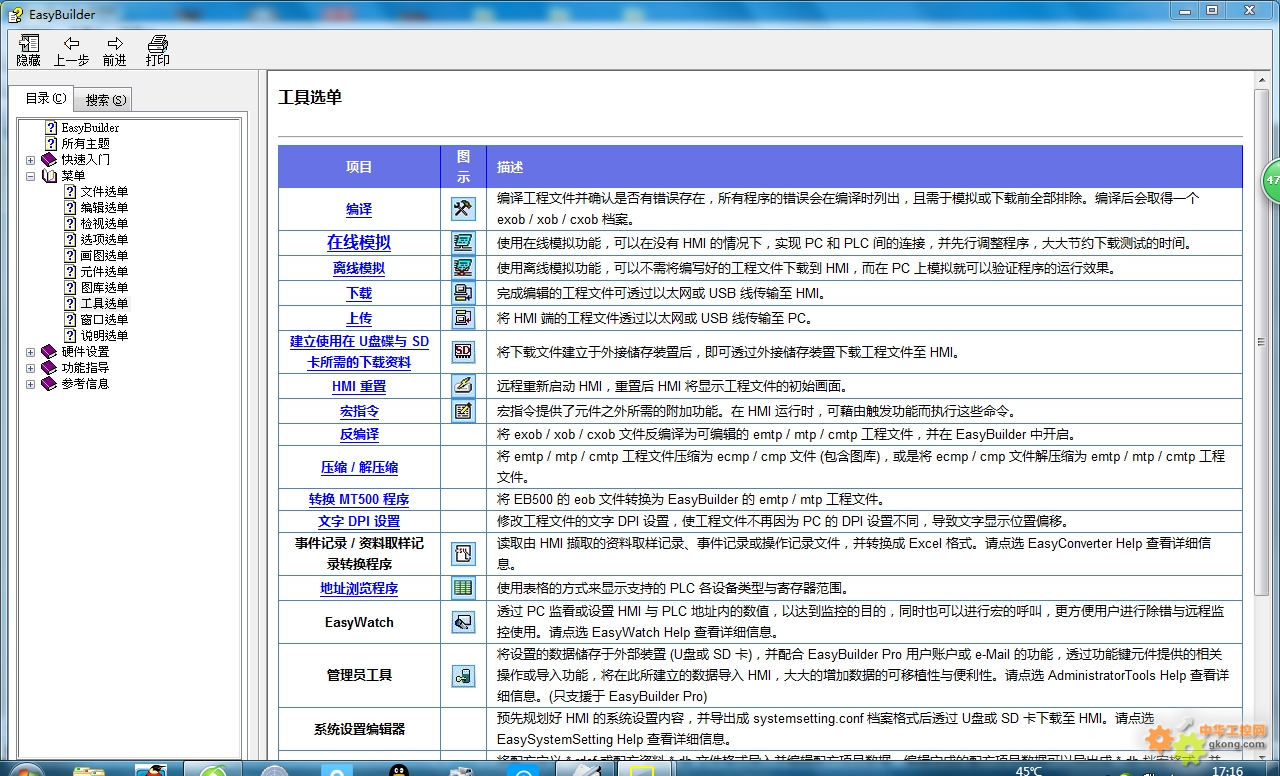This screenshot has width=1280, height=776.
Task: Select 检视选单 in the contents tree
Action: tap(104, 224)
